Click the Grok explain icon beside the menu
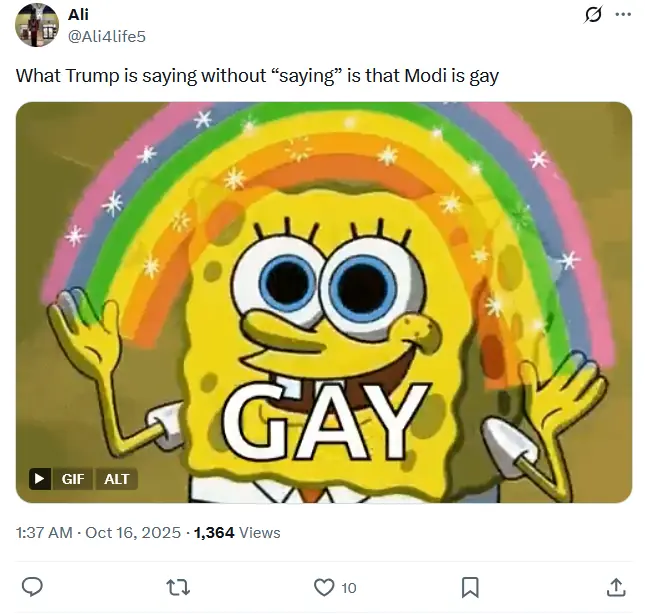Image resolution: width=645 pixels, height=614 pixels. pyautogui.click(x=593, y=15)
